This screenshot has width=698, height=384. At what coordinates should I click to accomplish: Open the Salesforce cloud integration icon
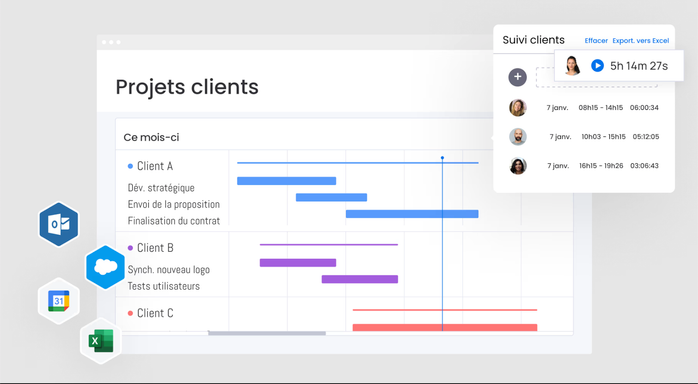(x=106, y=267)
